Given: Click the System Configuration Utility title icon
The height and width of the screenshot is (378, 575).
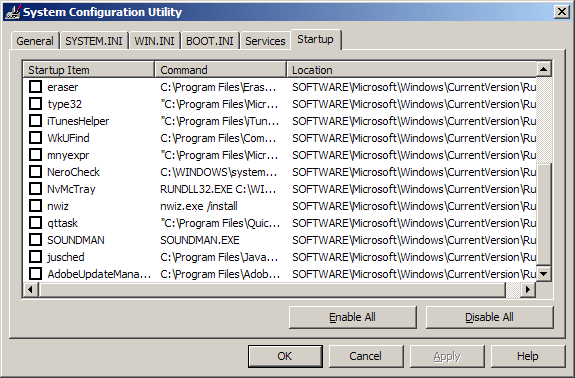Looking at the screenshot, I should (12, 12).
